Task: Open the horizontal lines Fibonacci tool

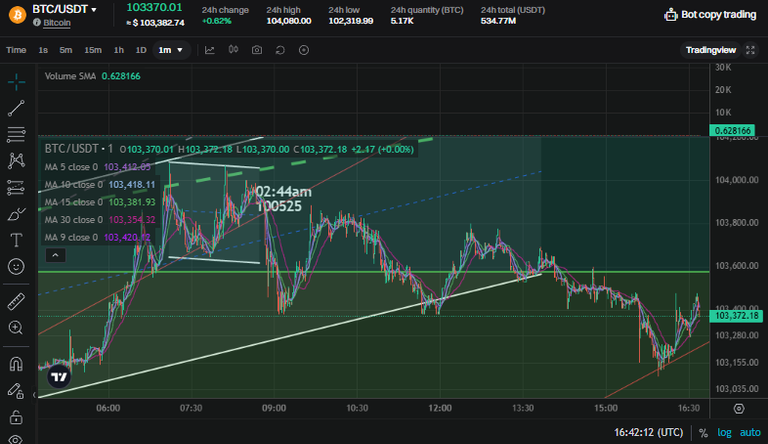Action: 16,134
